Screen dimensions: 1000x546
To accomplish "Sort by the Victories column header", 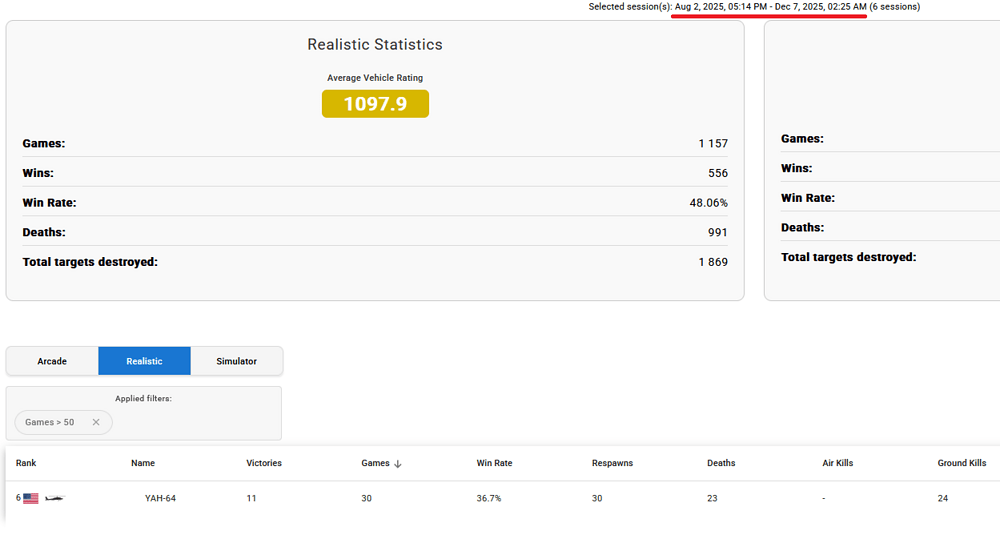I will coord(264,463).
